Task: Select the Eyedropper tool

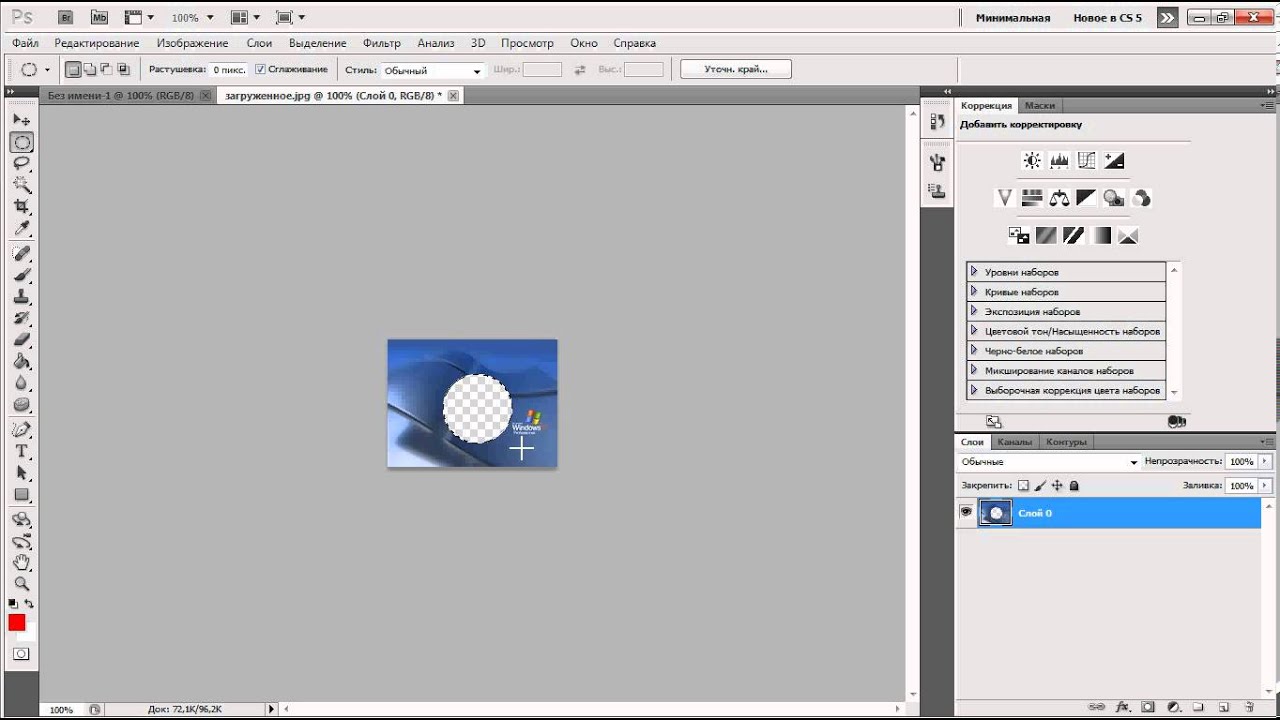Action: pyautogui.click(x=21, y=229)
